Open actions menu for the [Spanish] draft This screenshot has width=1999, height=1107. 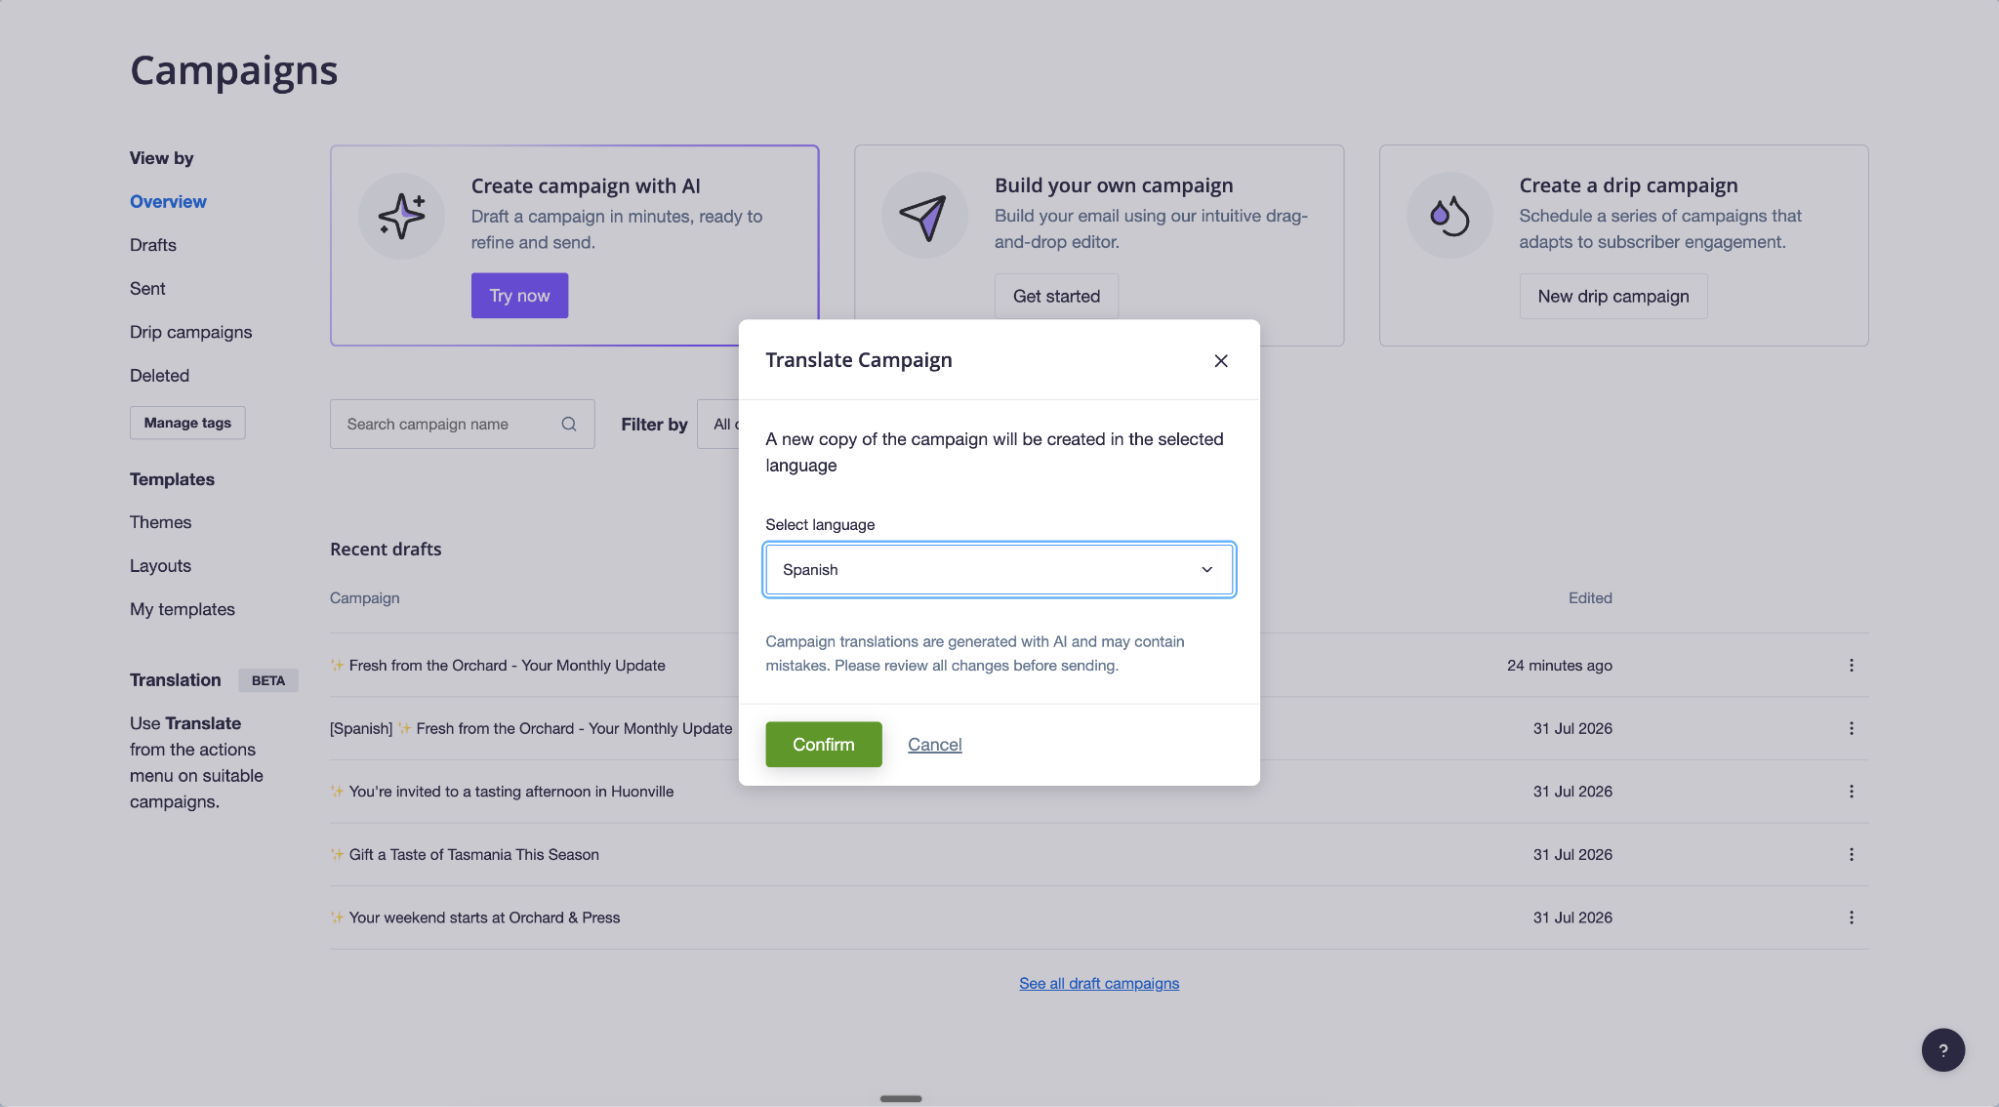click(1851, 728)
